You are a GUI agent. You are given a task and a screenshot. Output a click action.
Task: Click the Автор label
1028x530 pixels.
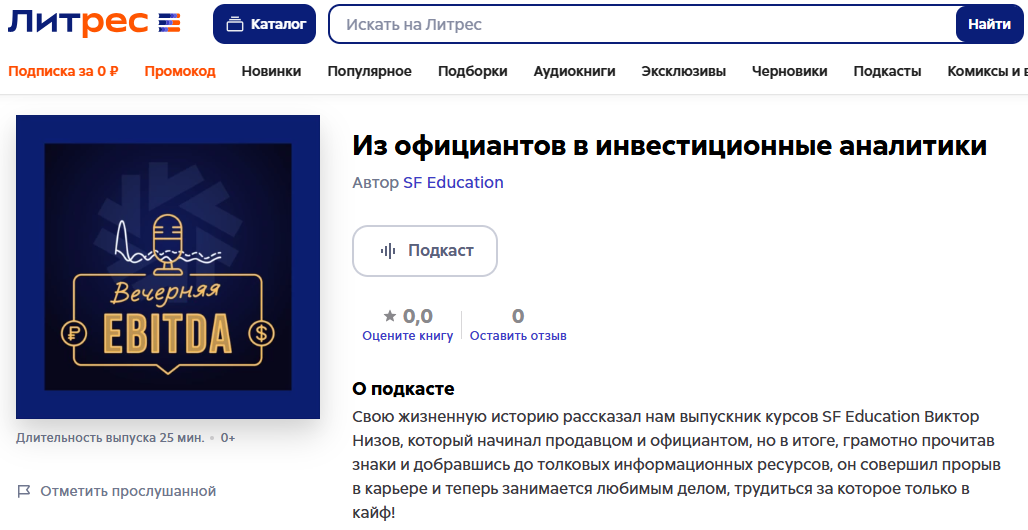coord(375,182)
